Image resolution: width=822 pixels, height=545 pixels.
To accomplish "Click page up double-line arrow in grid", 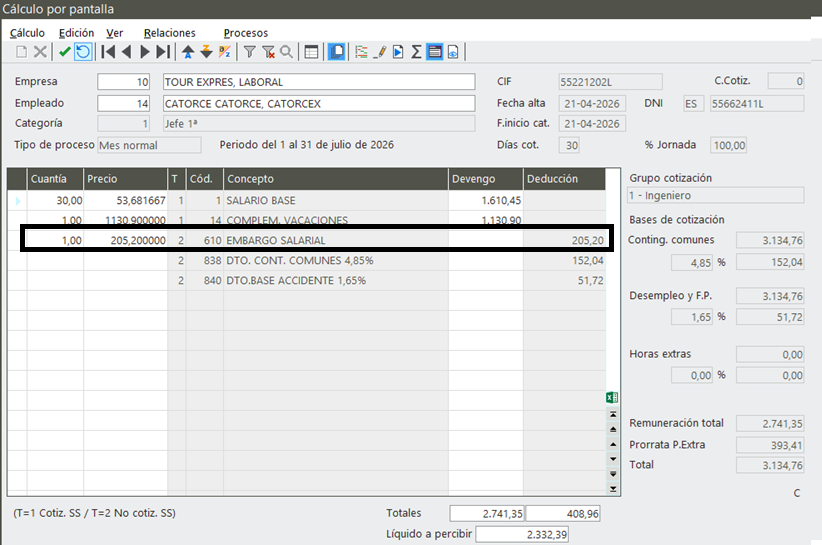I will point(613,429).
